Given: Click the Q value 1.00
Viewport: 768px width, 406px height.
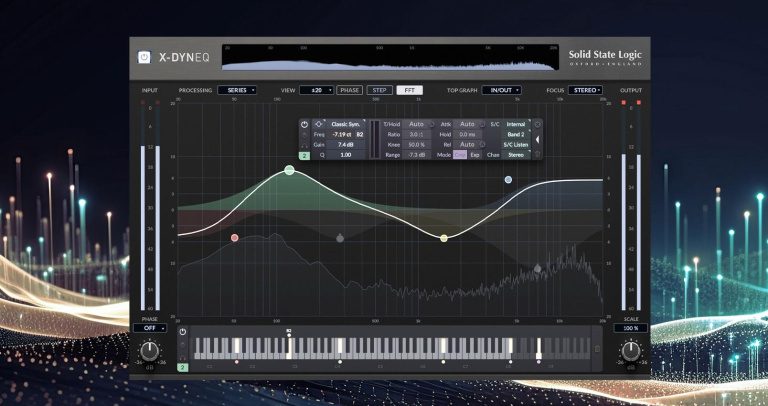Looking at the screenshot, I should pos(346,155).
